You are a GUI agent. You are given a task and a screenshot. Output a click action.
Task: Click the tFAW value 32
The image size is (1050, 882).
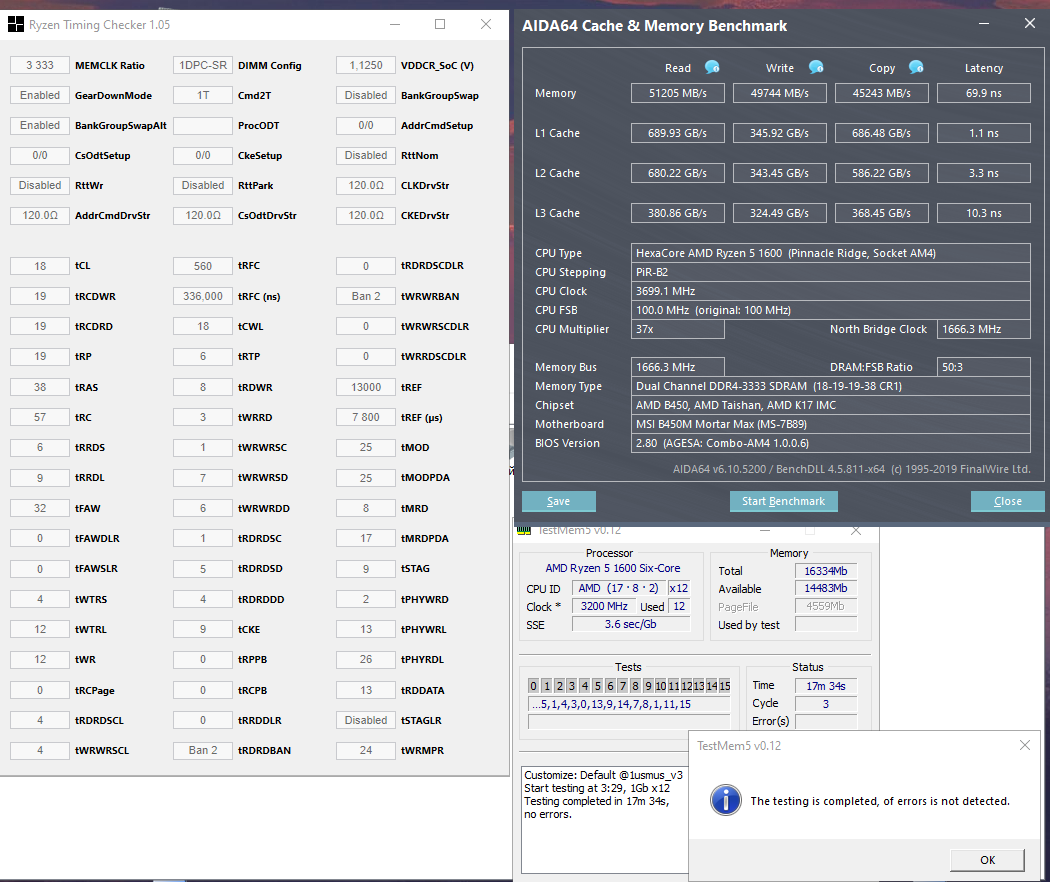[40, 508]
